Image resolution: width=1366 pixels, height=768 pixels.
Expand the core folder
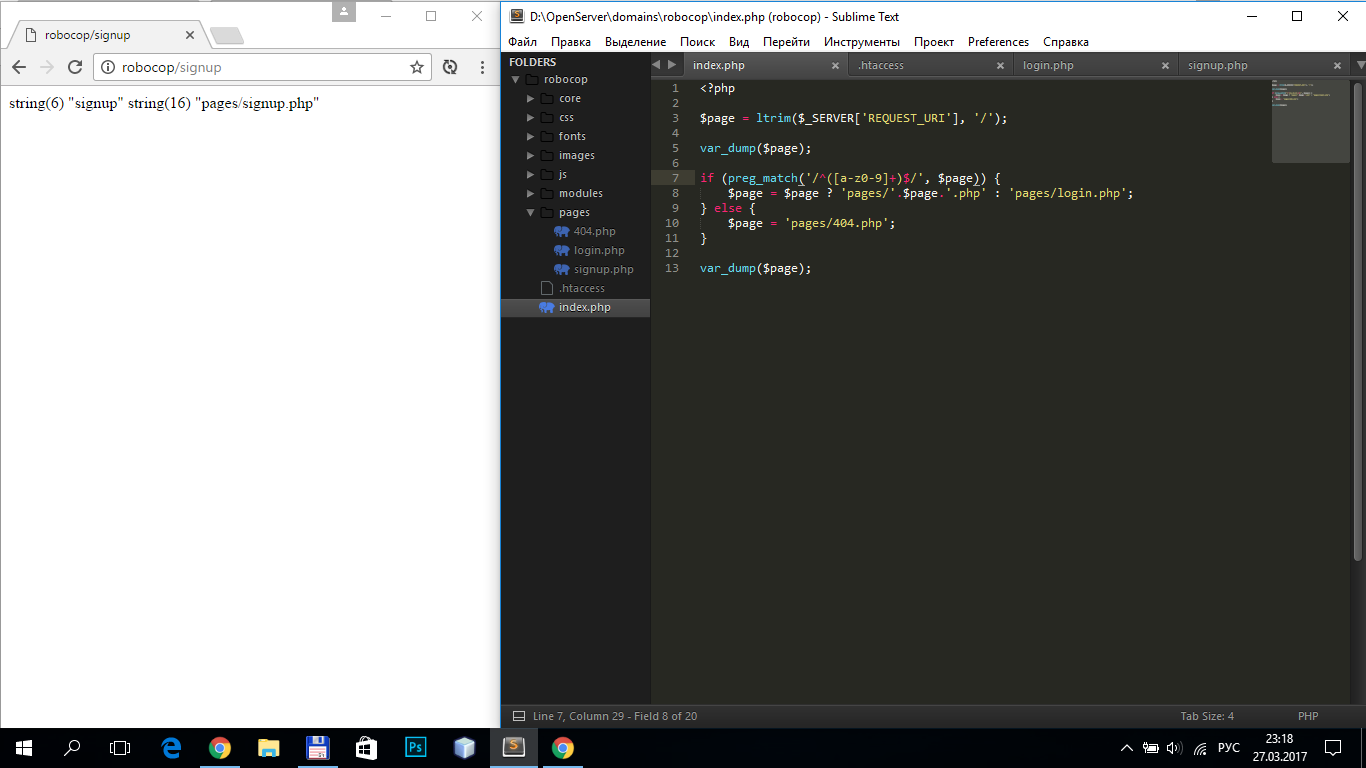531,99
